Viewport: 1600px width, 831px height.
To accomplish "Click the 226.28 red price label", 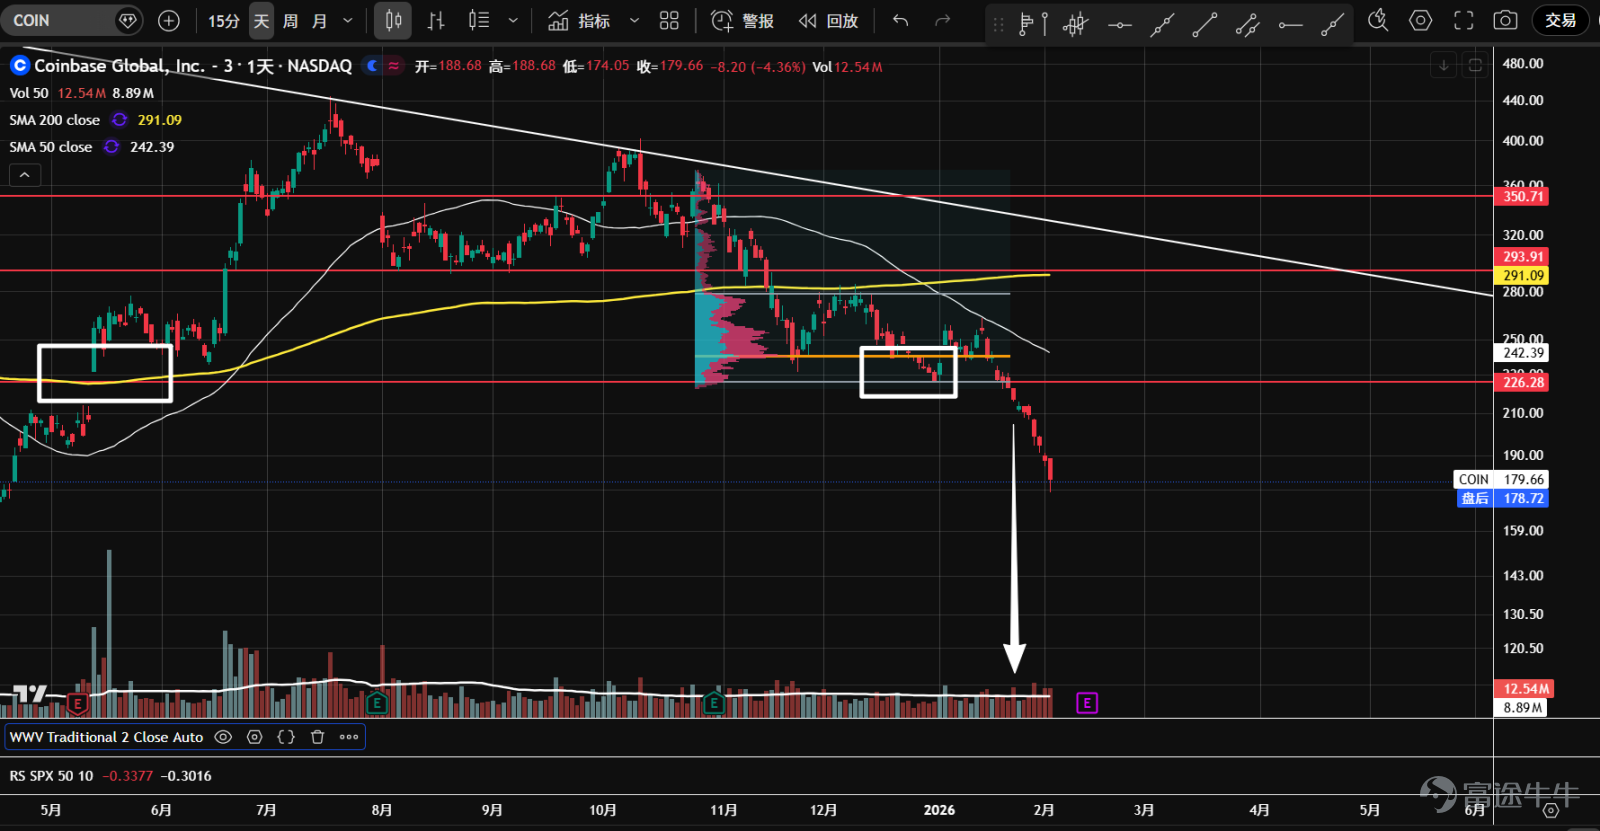I will (x=1523, y=382).
